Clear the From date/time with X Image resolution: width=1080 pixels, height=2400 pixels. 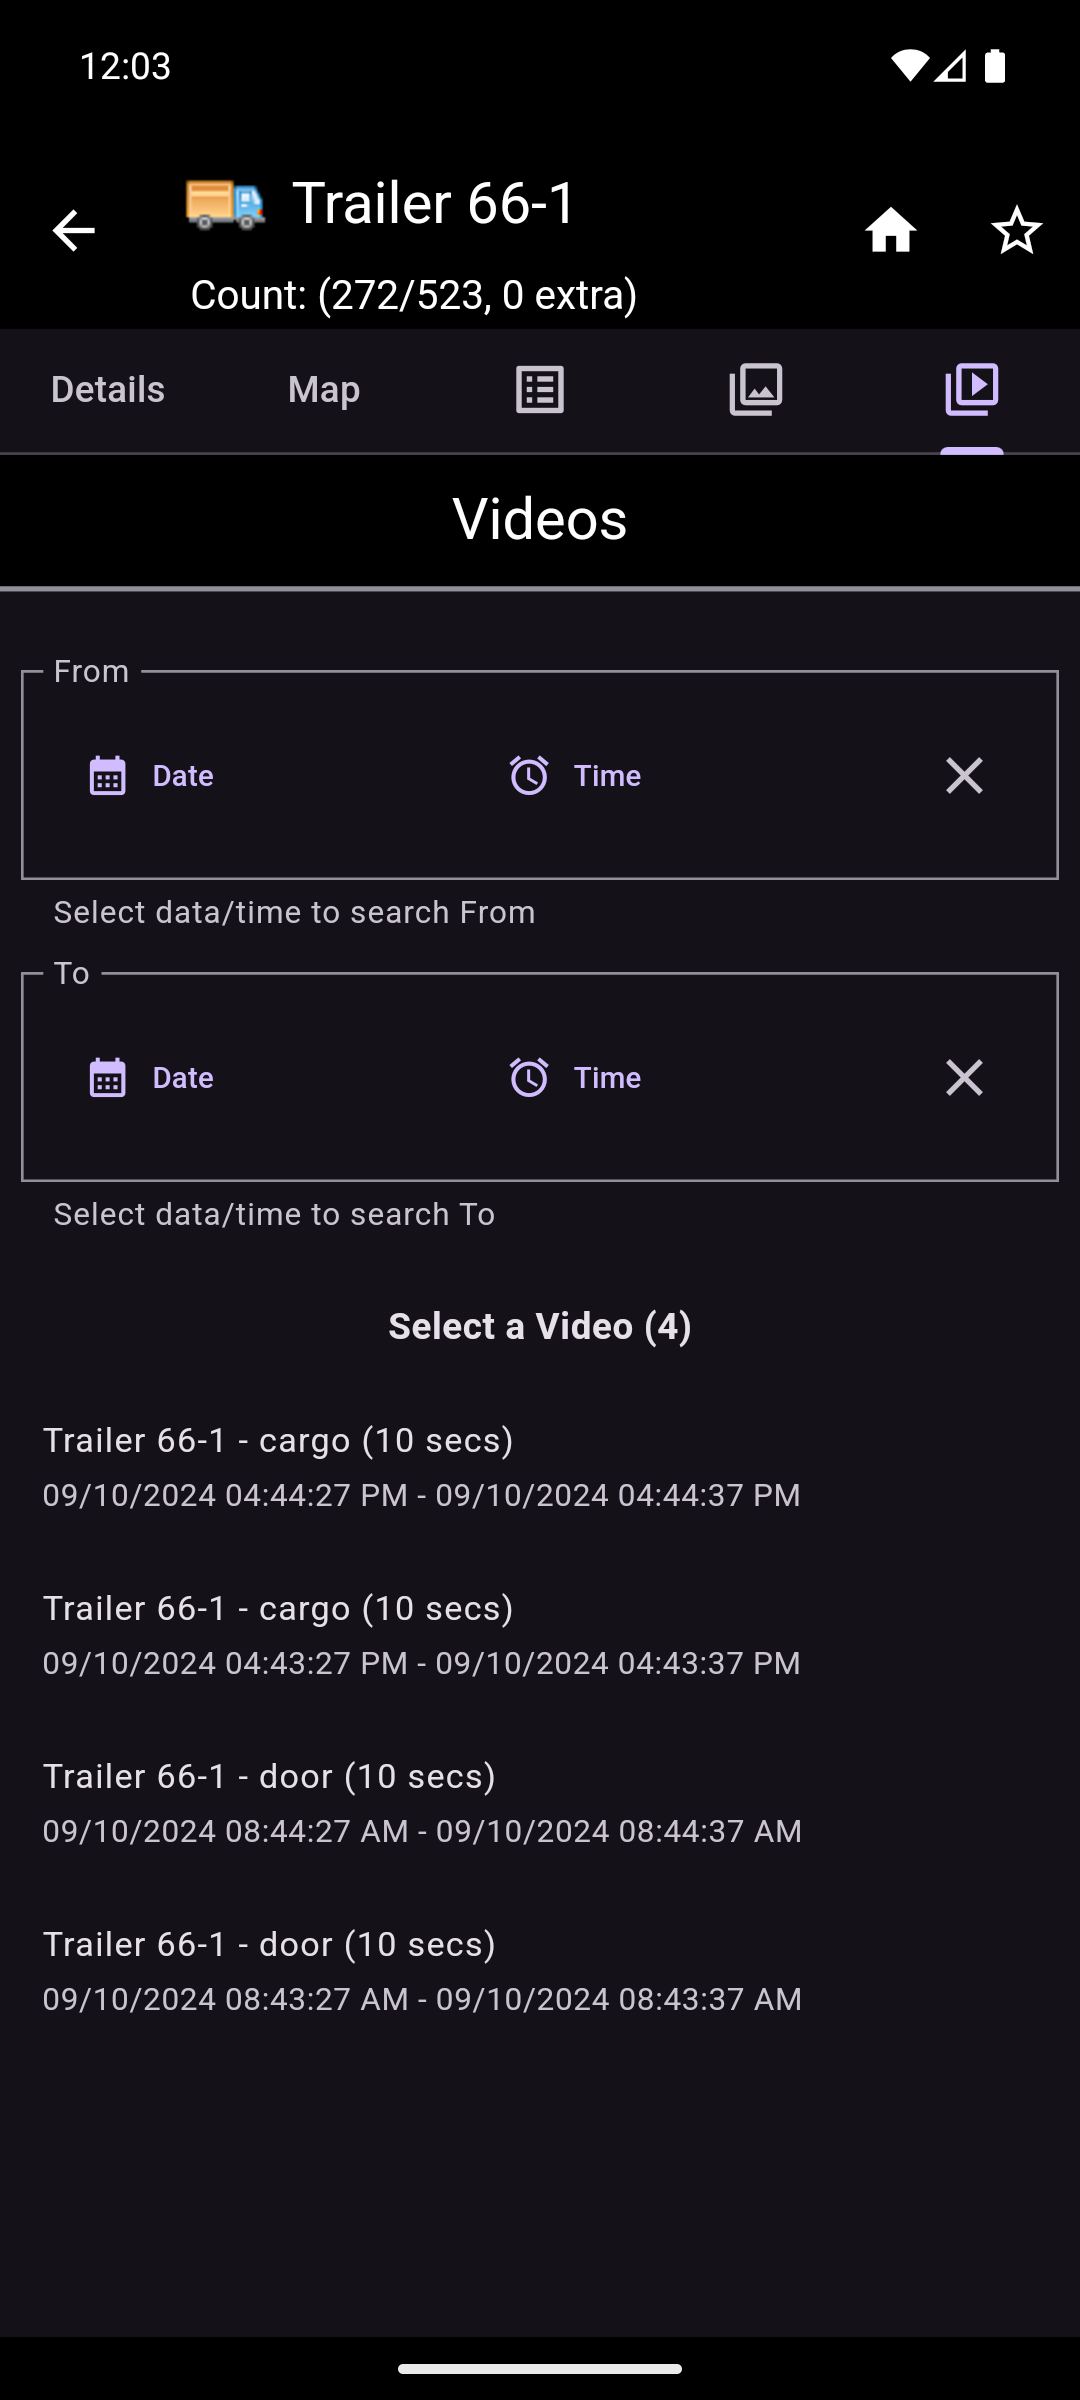point(964,776)
